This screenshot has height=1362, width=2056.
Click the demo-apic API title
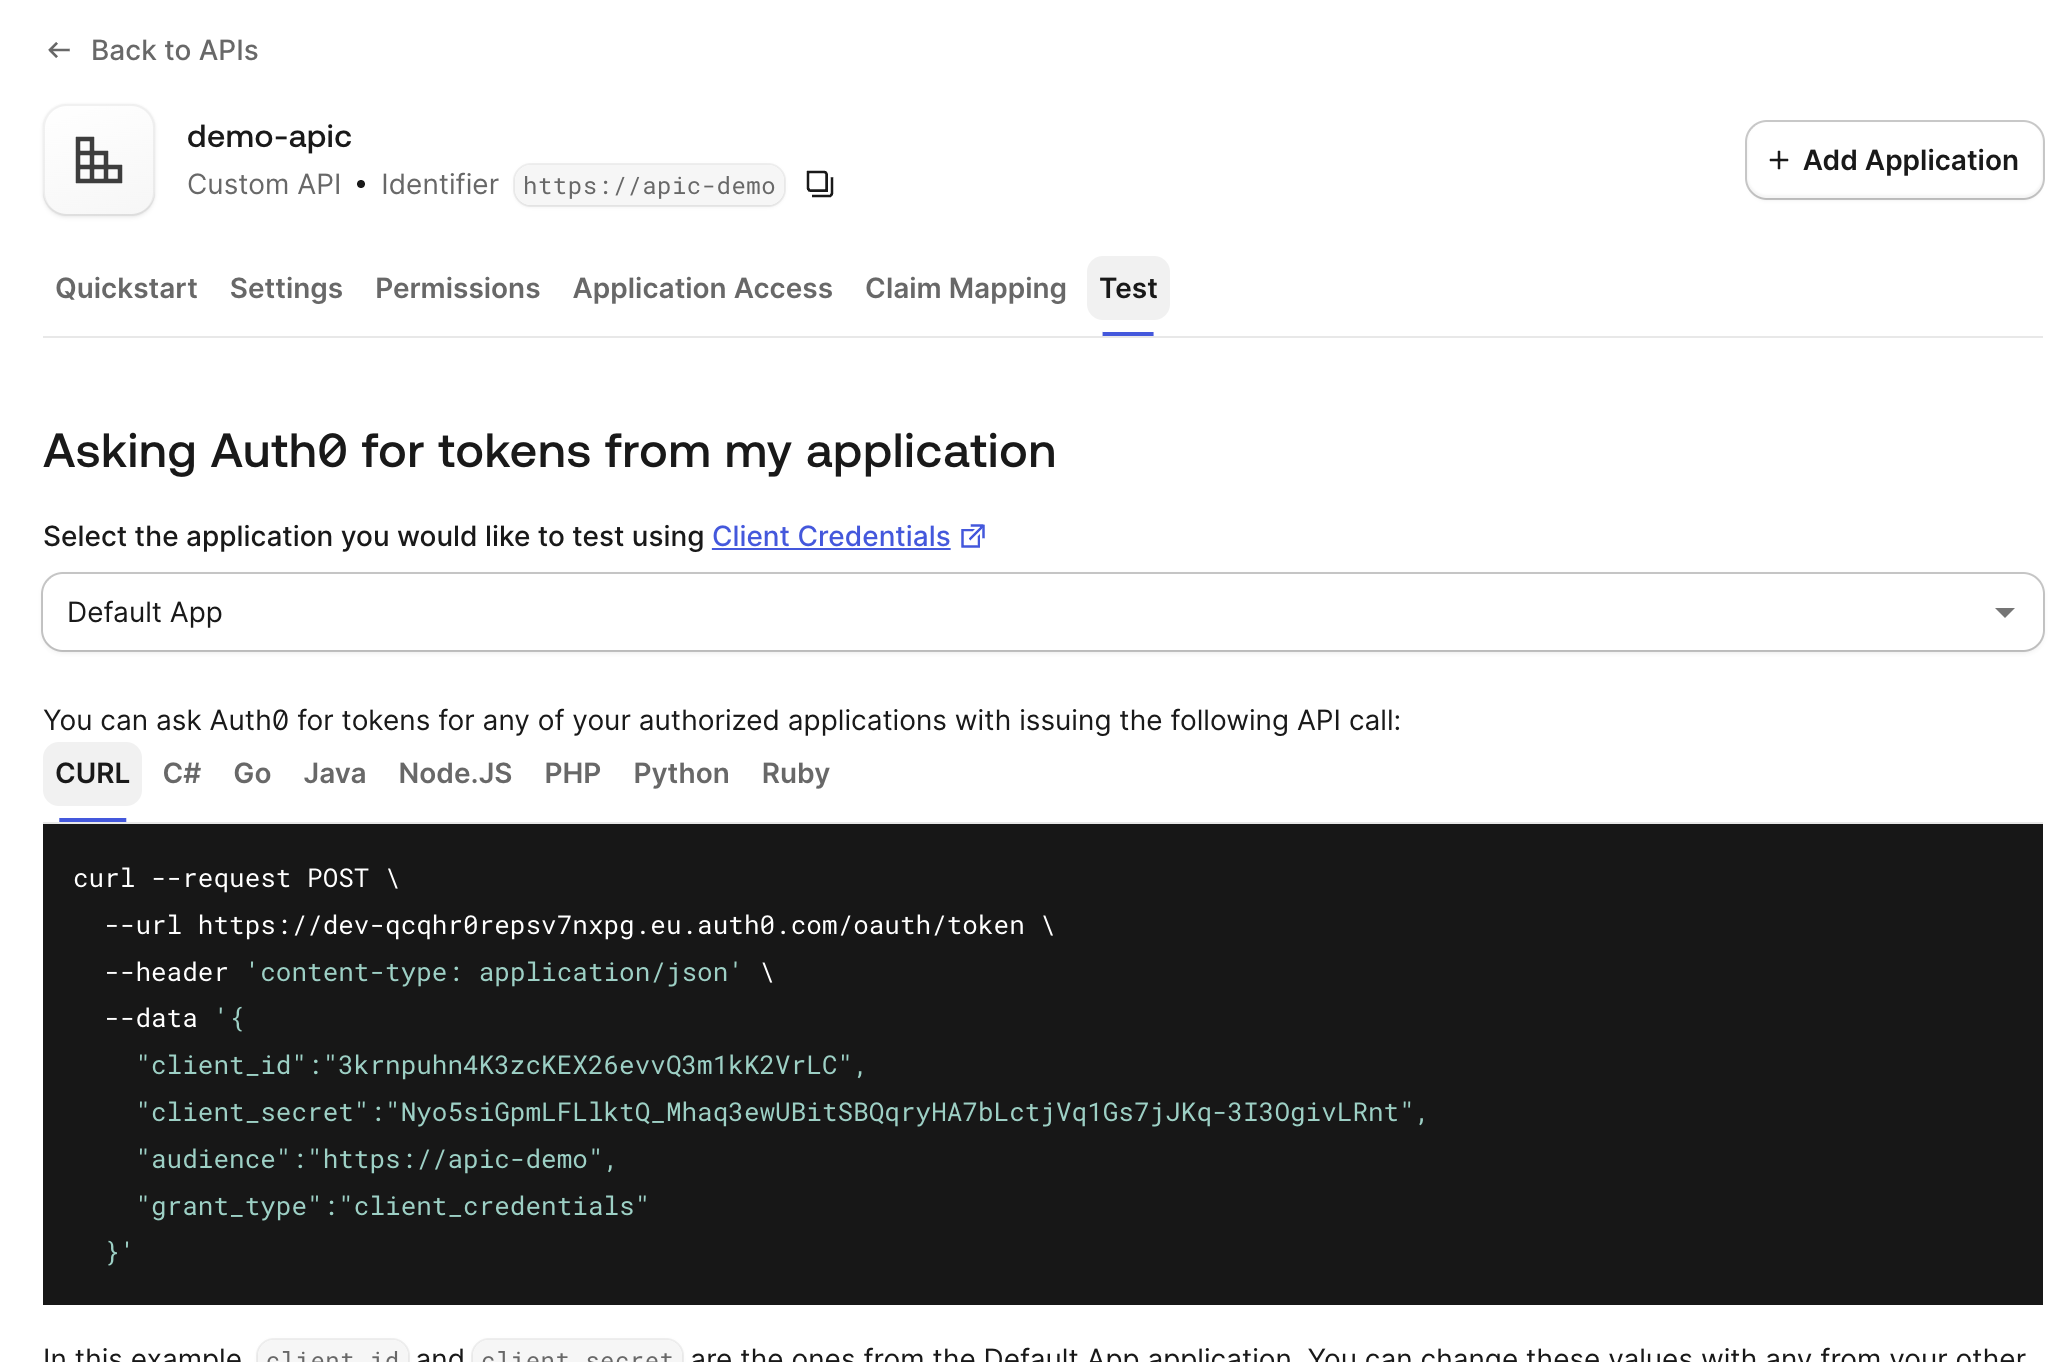269,136
